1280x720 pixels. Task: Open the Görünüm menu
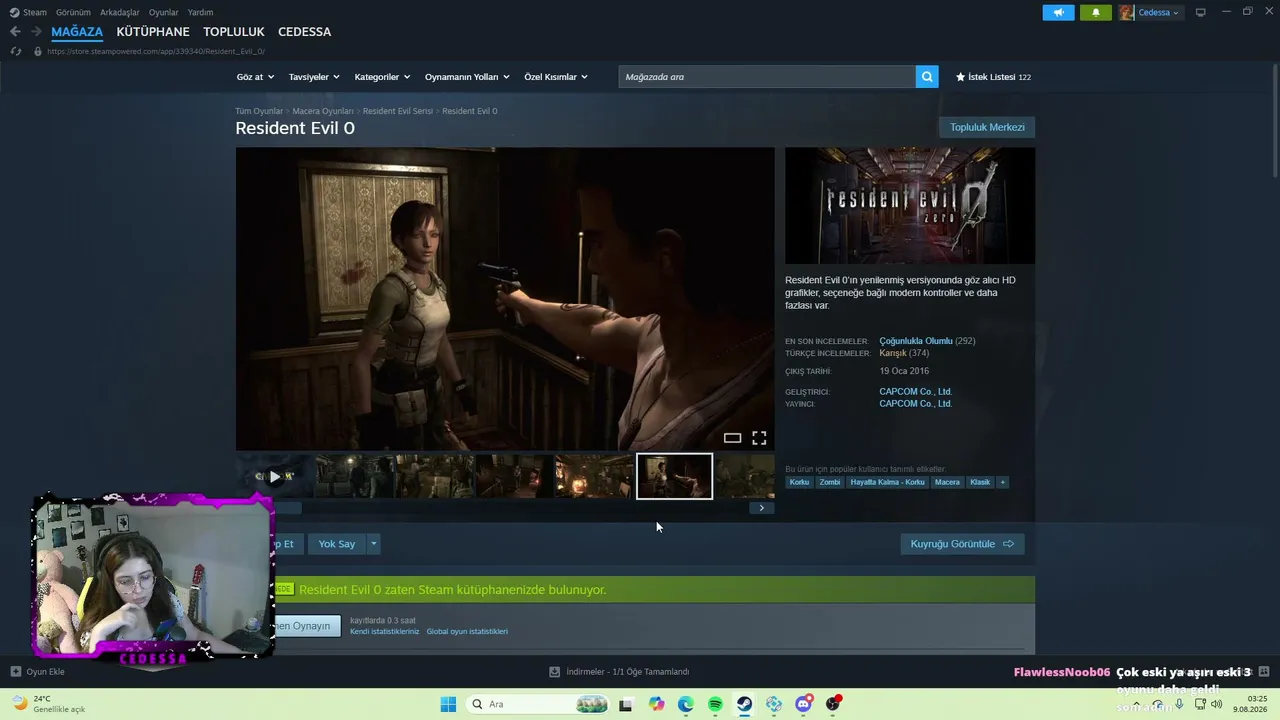pyautogui.click(x=73, y=13)
